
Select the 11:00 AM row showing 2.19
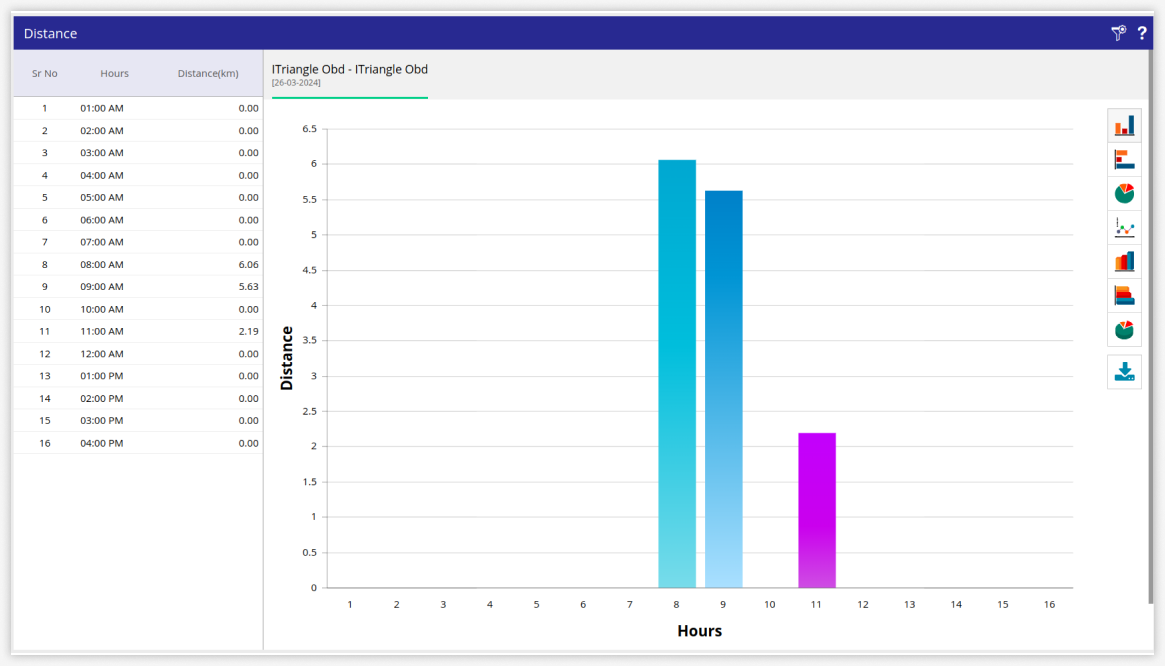pyautogui.click(x=138, y=331)
